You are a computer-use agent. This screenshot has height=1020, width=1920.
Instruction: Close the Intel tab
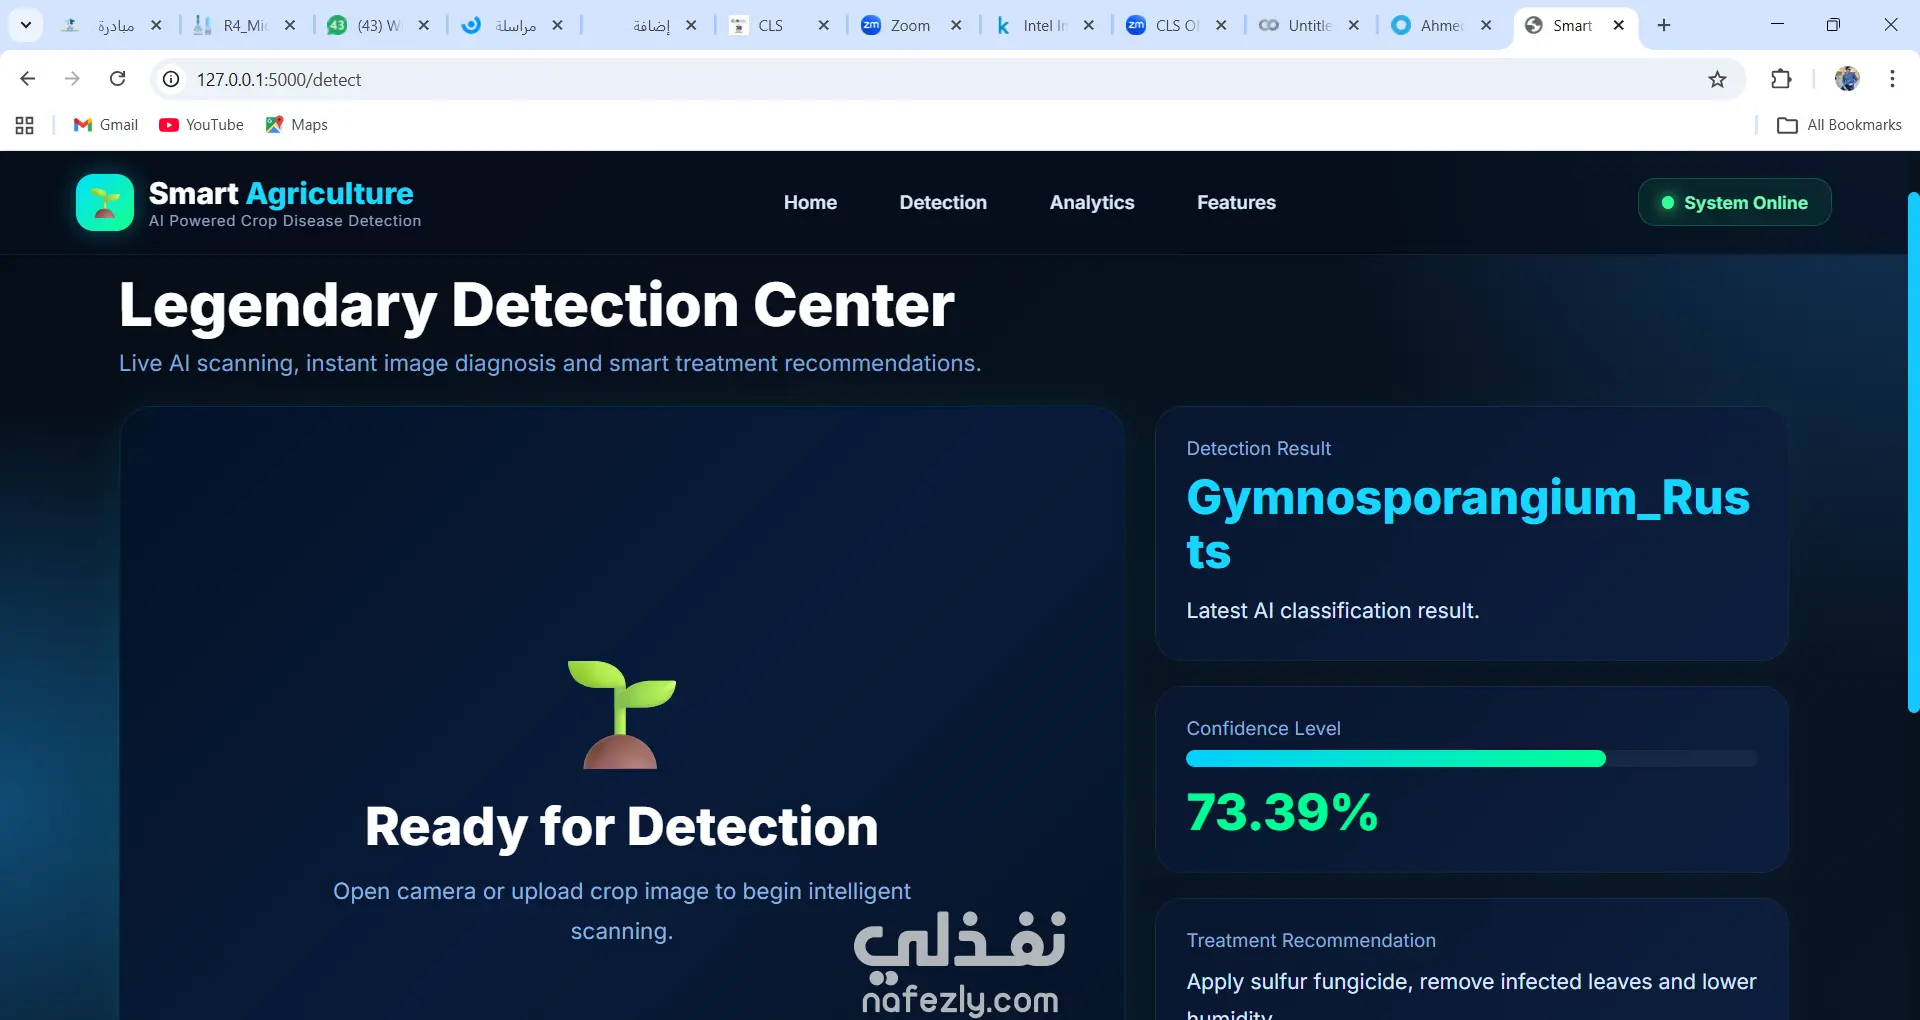1089,25
